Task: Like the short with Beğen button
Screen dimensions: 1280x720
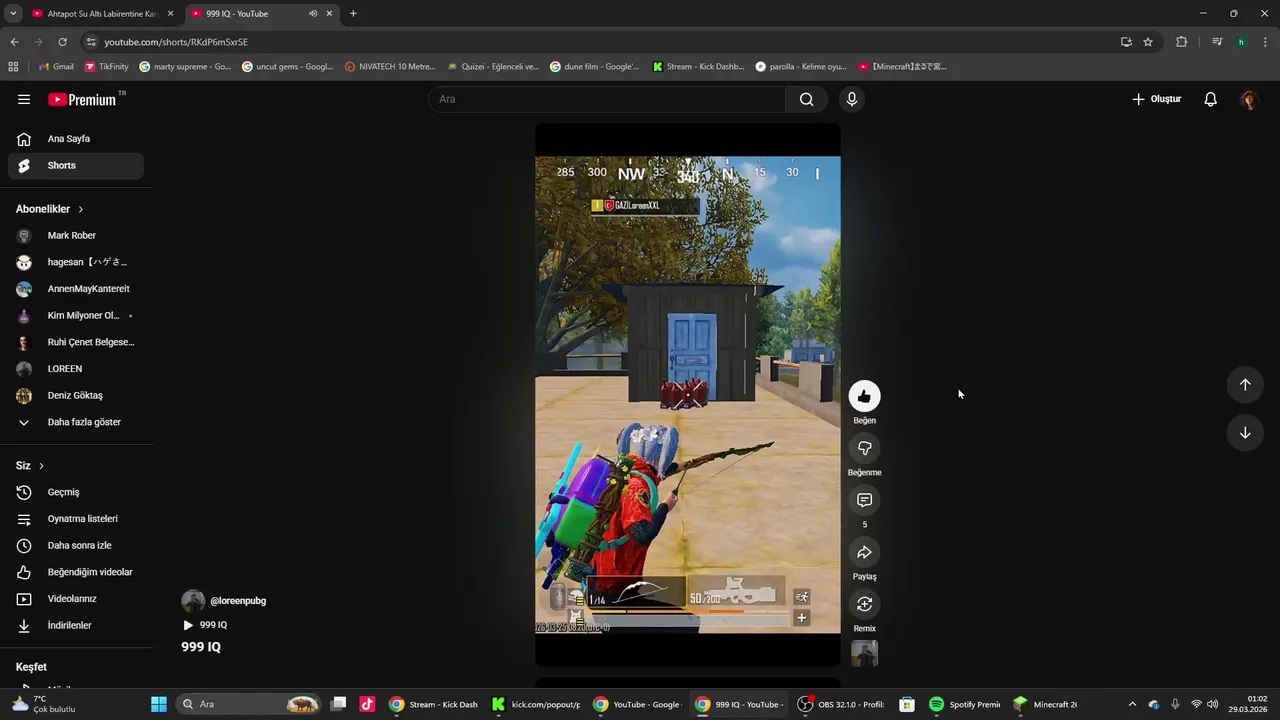Action: point(864,397)
